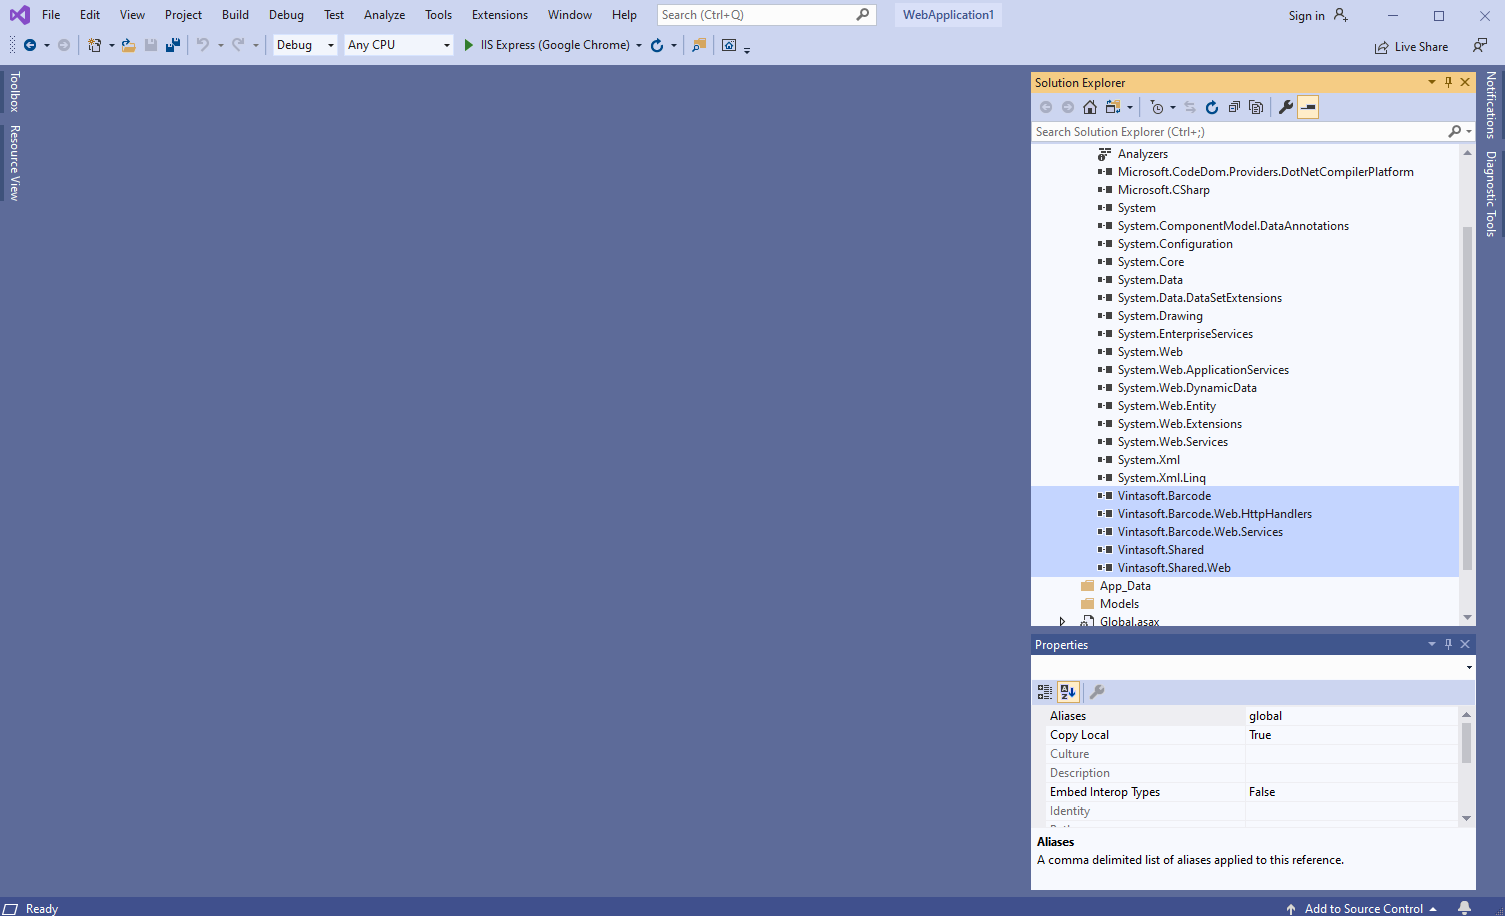Open the Extensions menu
1505x916 pixels.
[499, 15]
